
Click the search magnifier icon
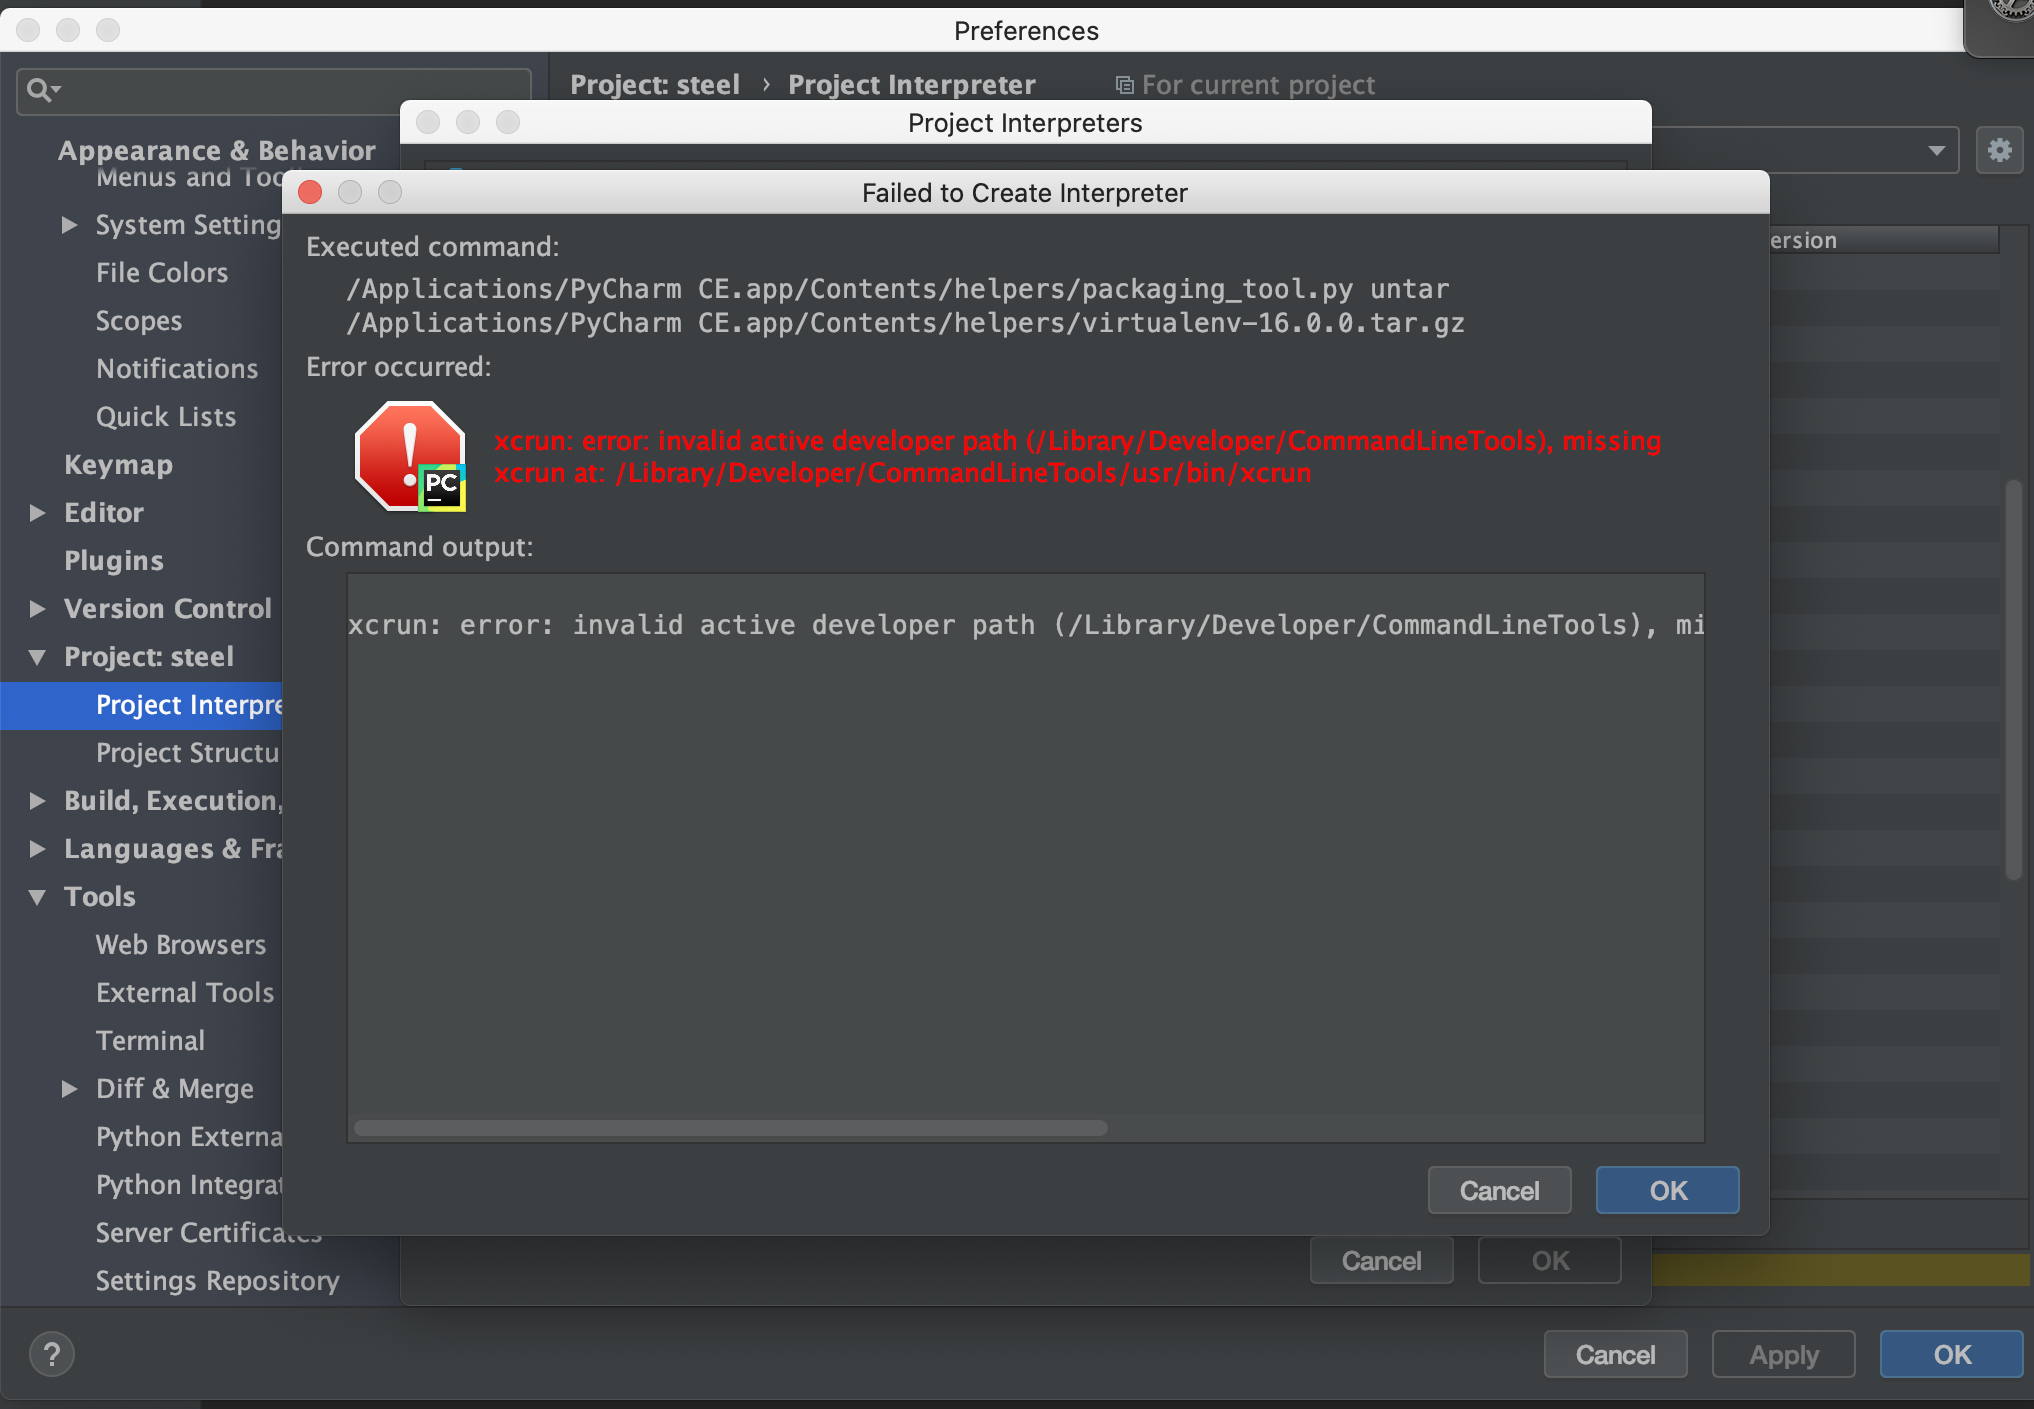(x=40, y=90)
